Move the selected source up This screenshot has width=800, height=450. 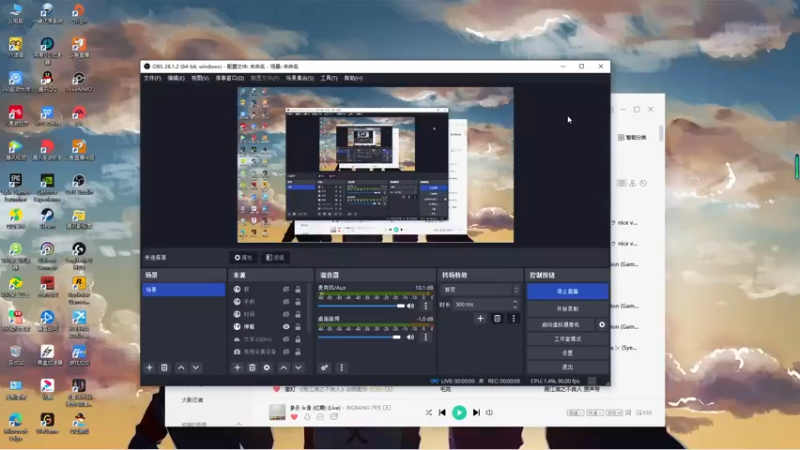click(x=284, y=367)
